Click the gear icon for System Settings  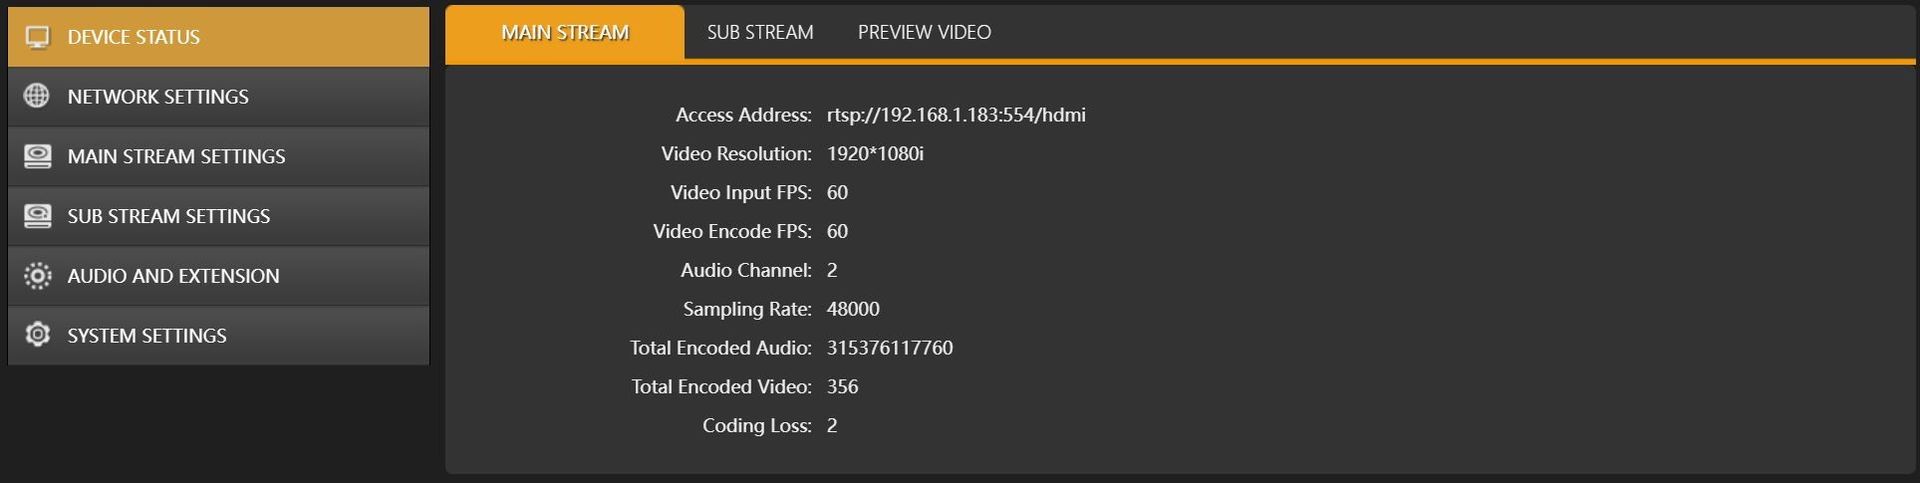pyautogui.click(x=38, y=335)
